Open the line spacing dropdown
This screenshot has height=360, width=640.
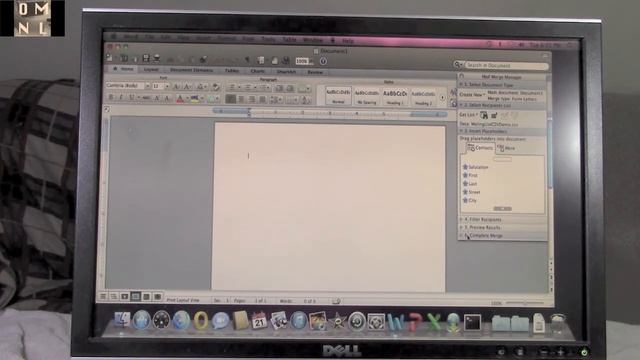click(276, 100)
